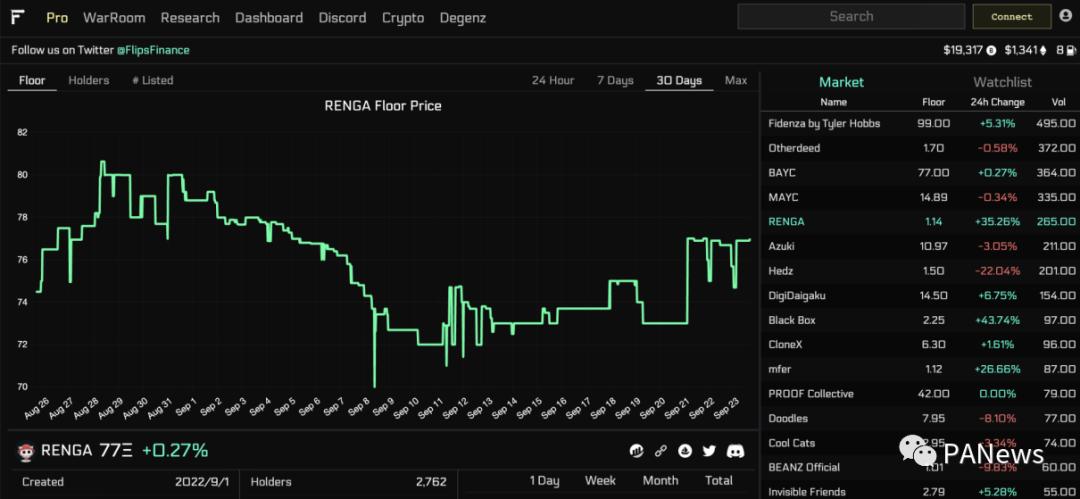The image size is (1080, 499).
Task: Click the Flips Finance logo icon
Action: tap(19, 17)
